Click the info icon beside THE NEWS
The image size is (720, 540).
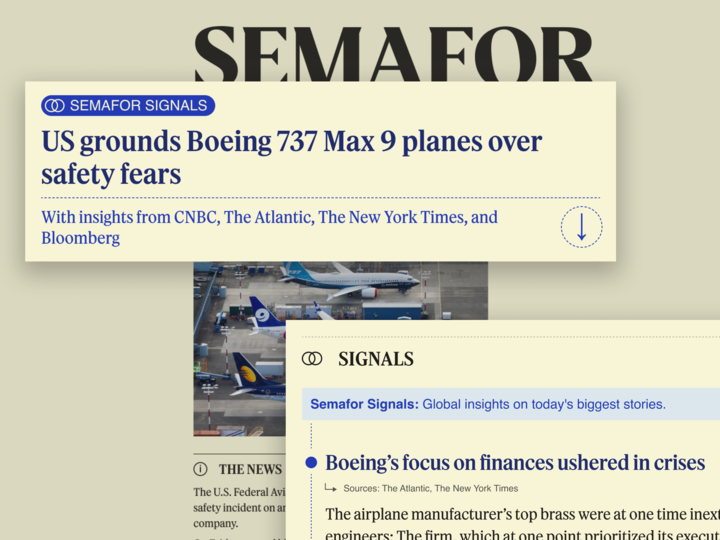[200, 469]
